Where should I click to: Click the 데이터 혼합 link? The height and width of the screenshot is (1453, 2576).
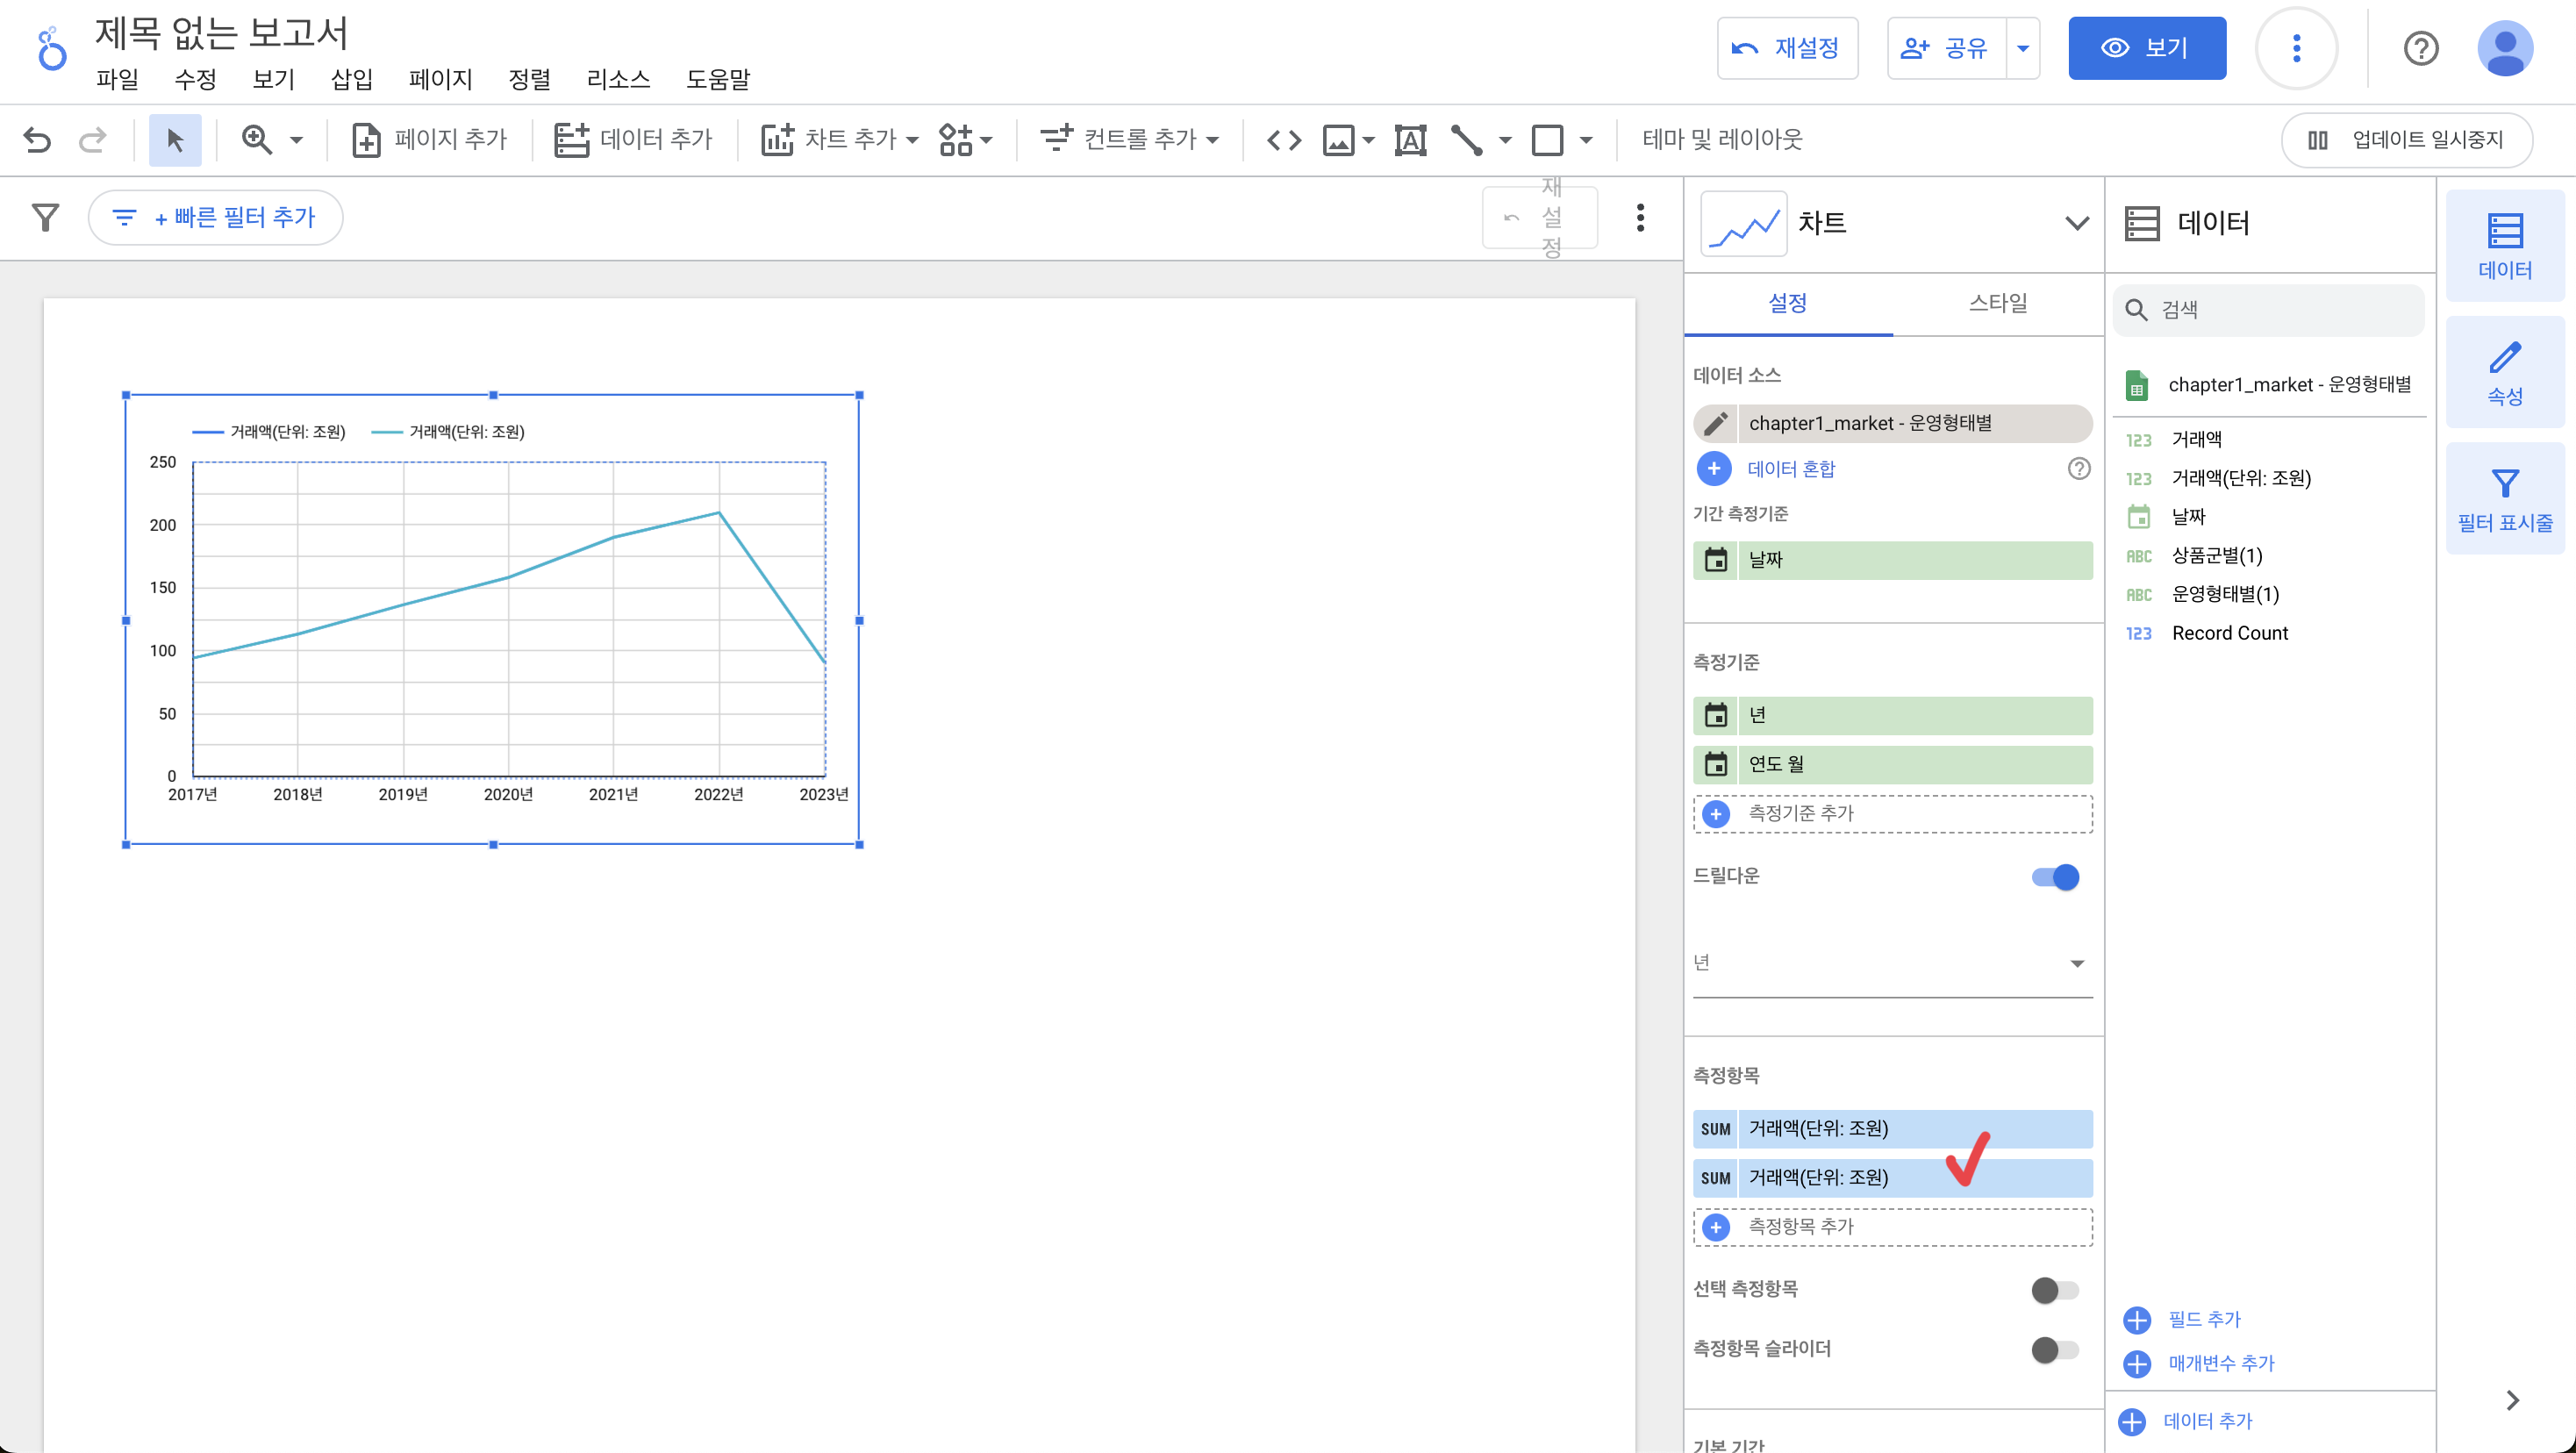coord(1790,469)
